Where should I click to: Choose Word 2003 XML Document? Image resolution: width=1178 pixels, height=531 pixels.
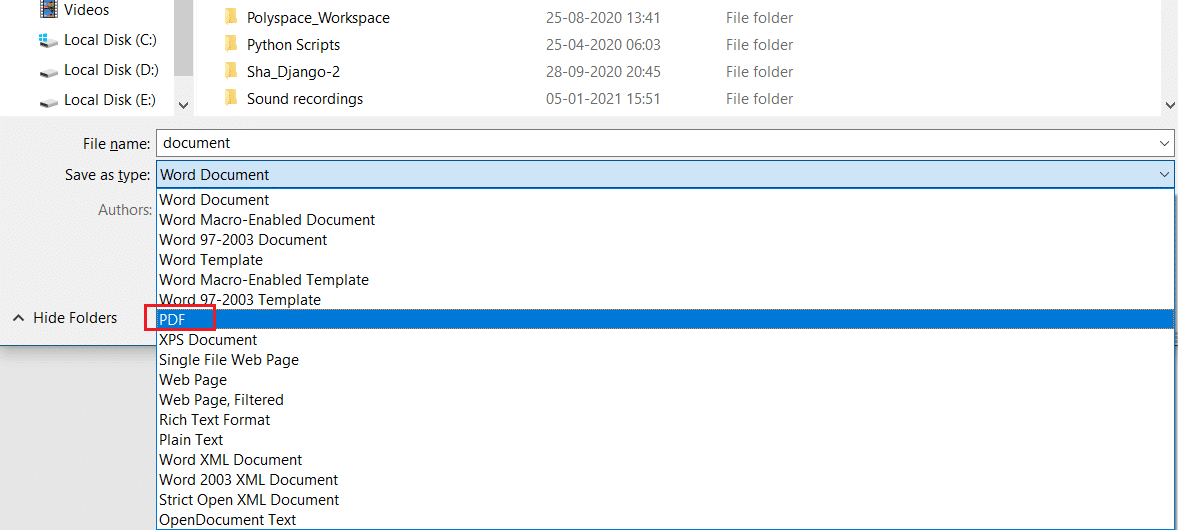tap(665, 479)
